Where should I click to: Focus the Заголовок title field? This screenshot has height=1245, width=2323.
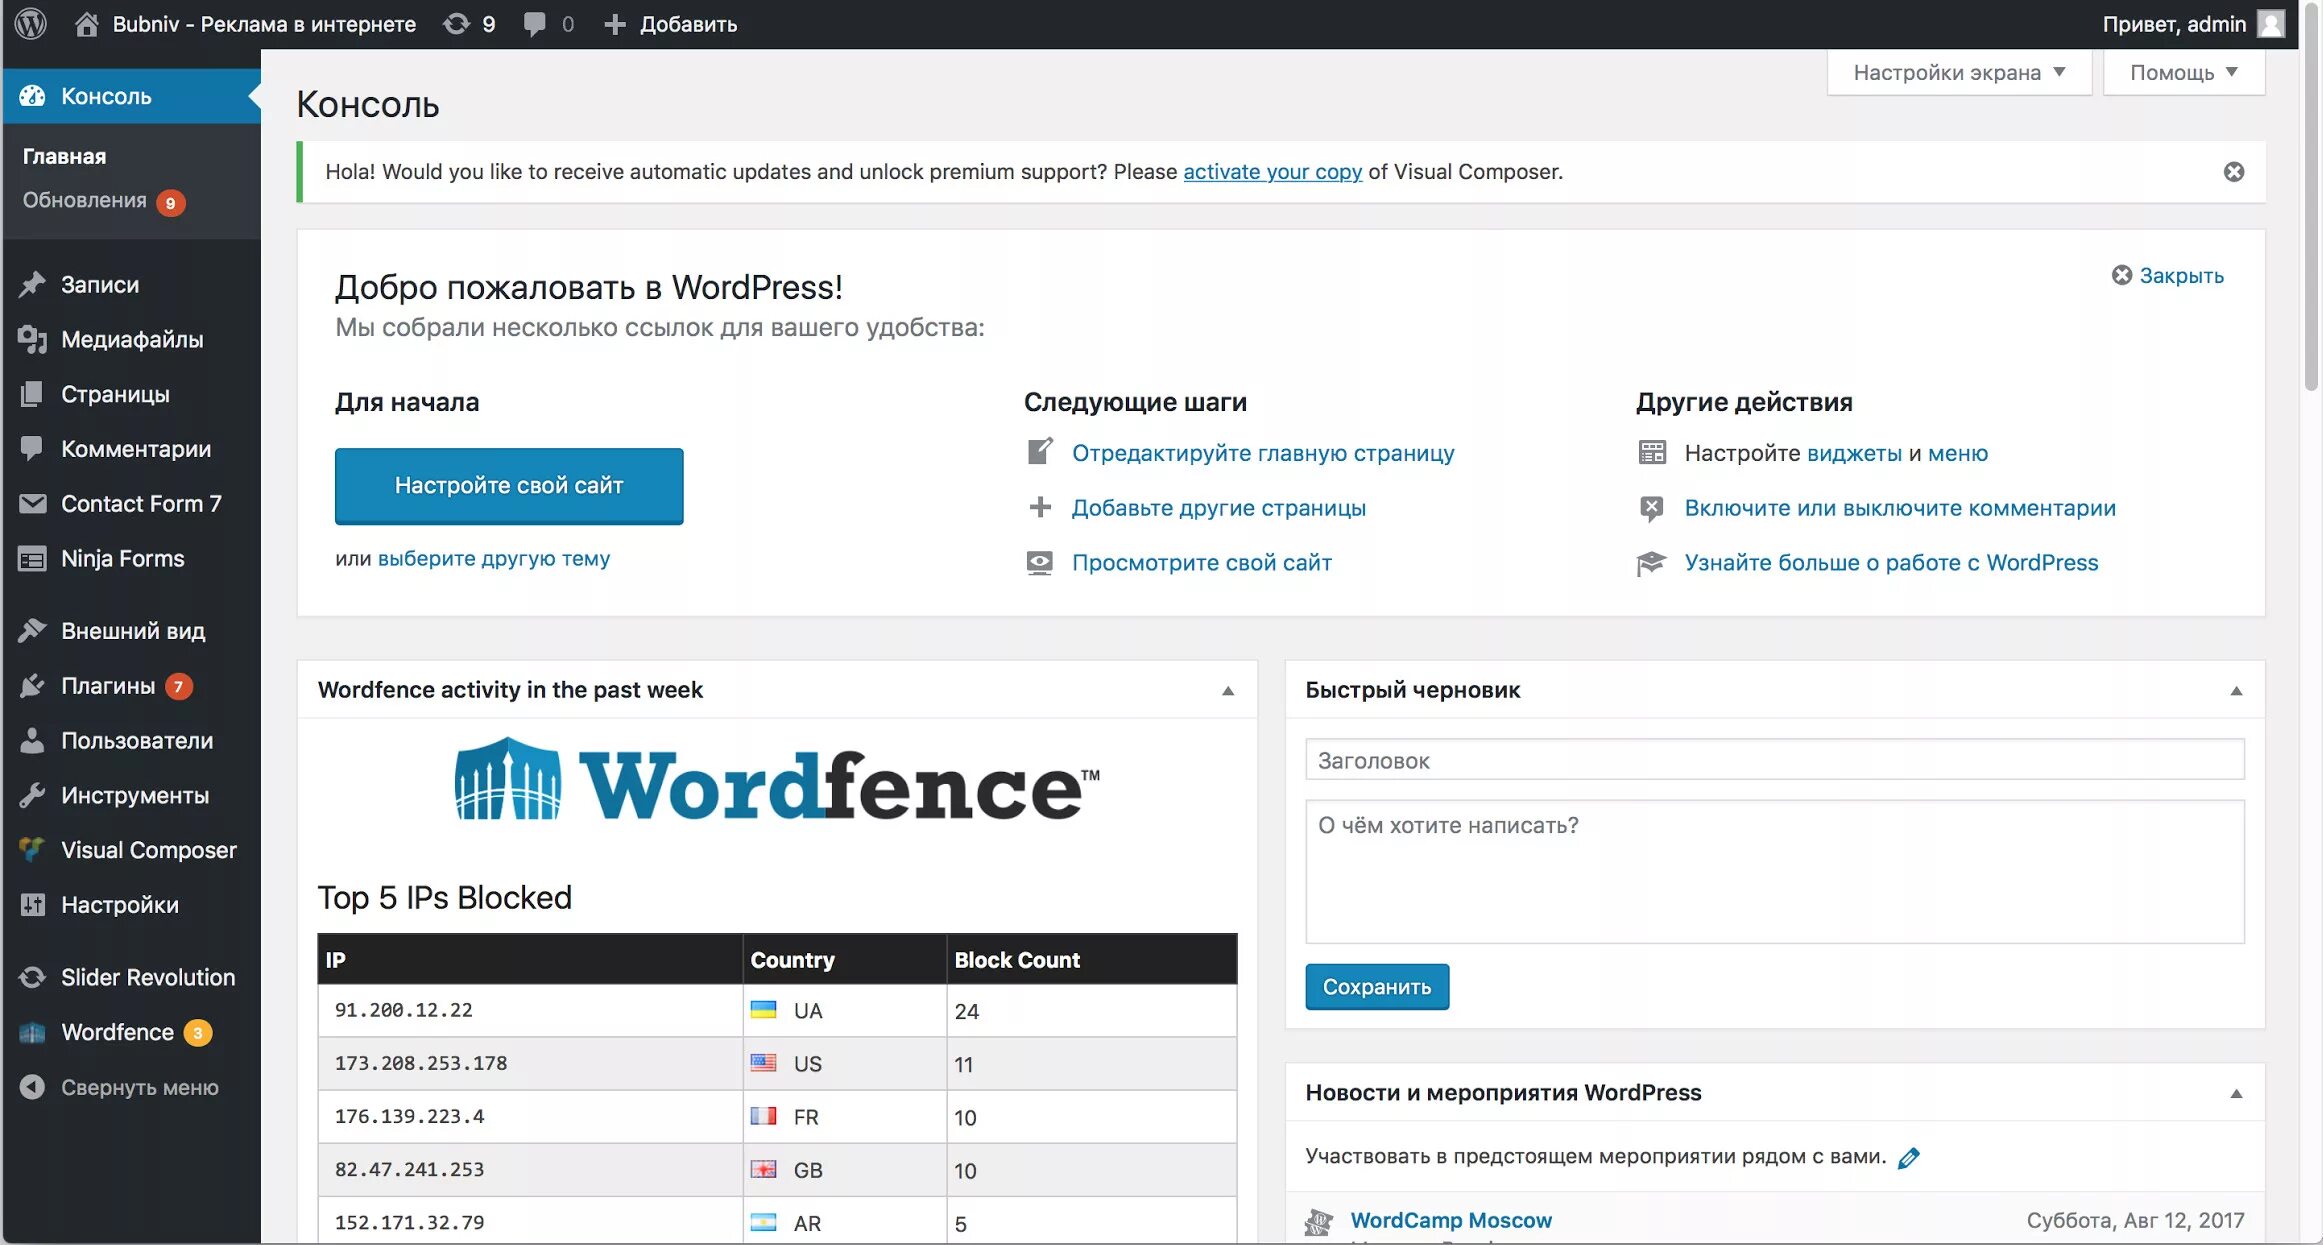click(1774, 760)
